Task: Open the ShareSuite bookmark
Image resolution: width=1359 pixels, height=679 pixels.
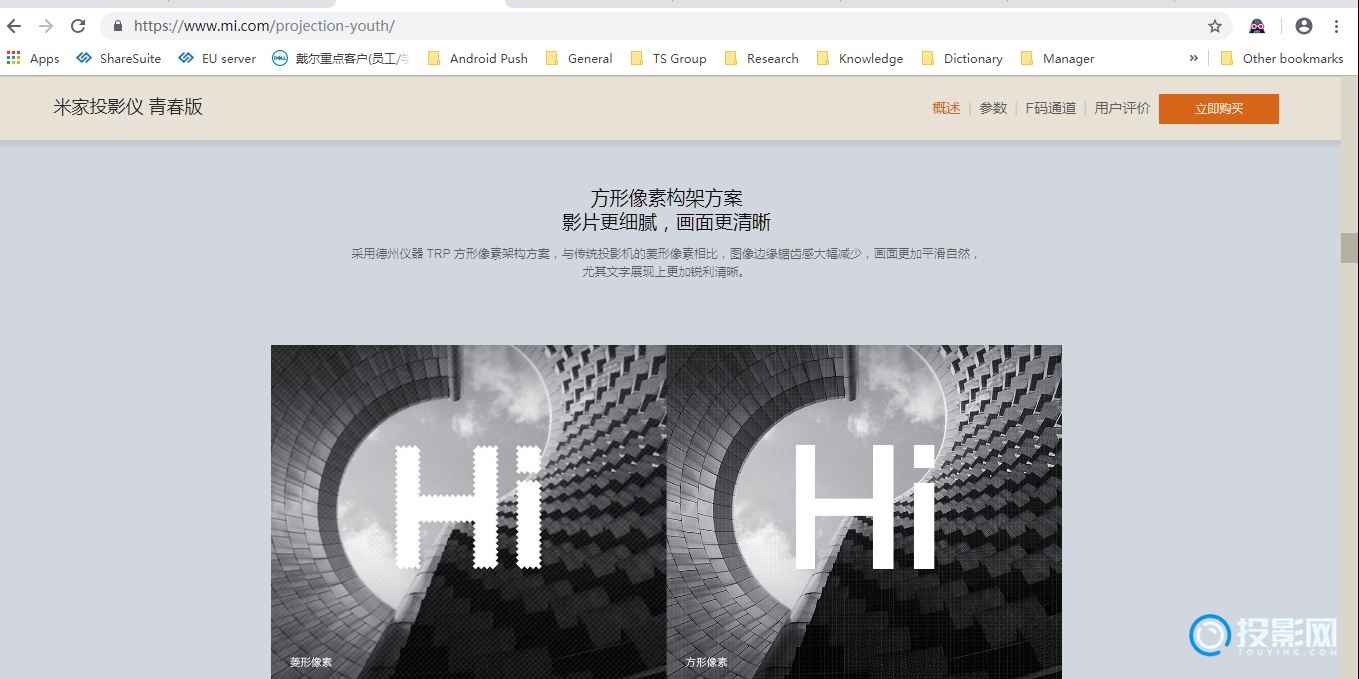Action: click(x=119, y=58)
